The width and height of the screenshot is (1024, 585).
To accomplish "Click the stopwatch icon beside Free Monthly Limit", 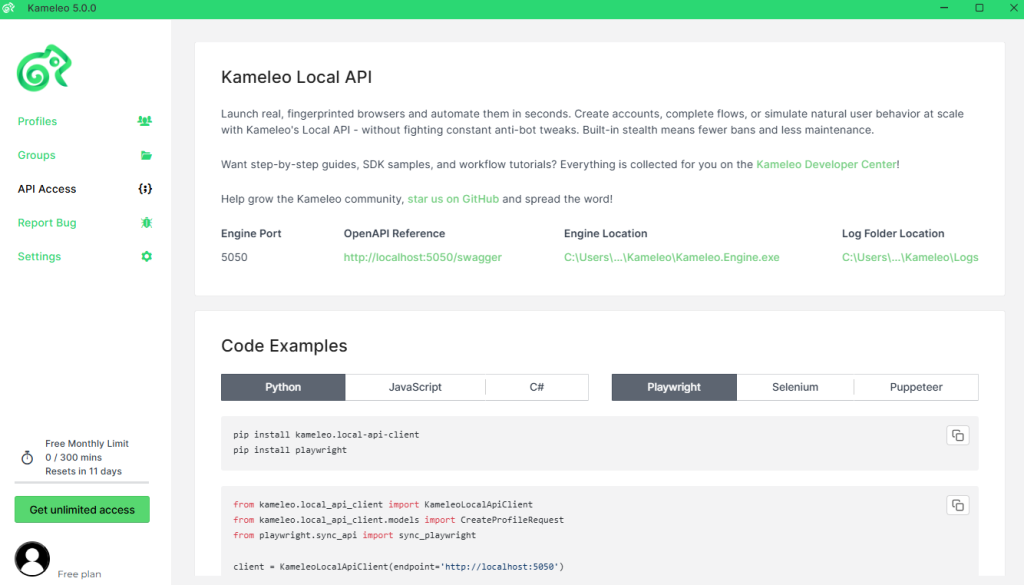I will [x=27, y=457].
